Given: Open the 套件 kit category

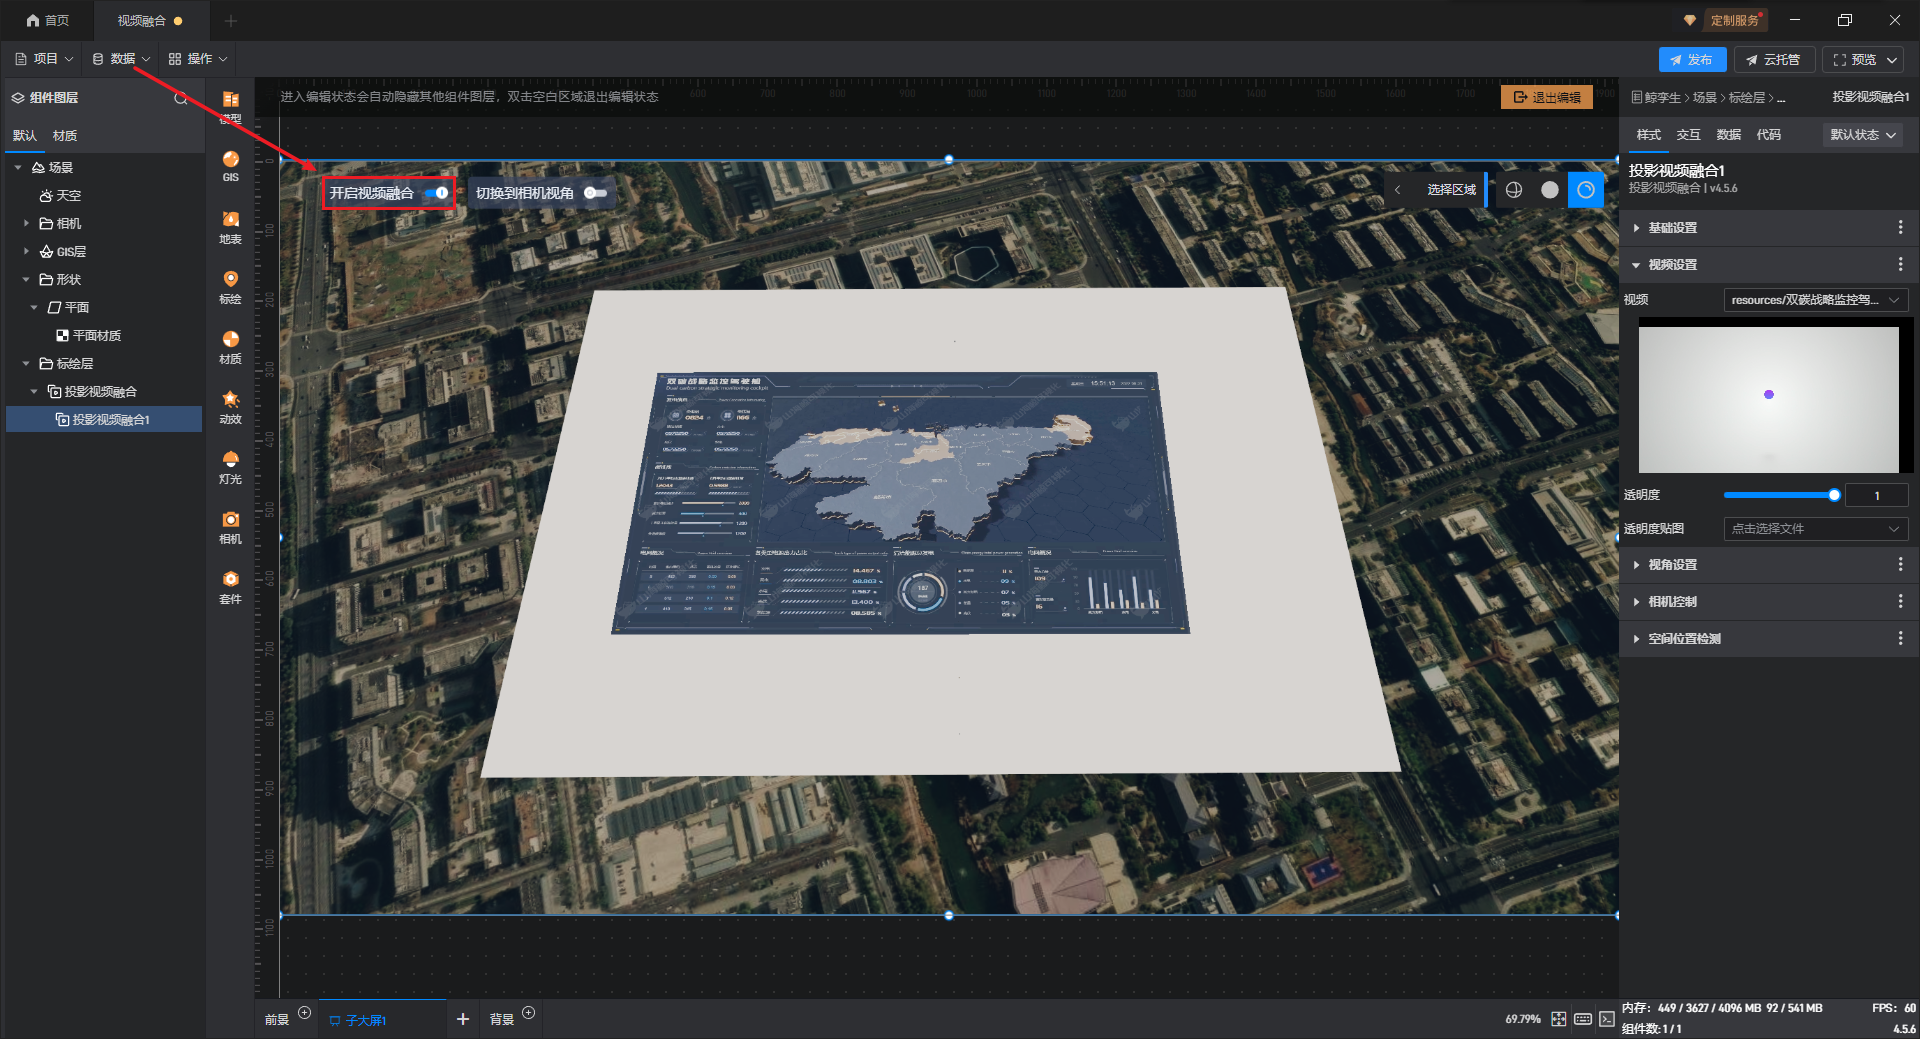Looking at the screenshot, I should [x=230, y=587].
